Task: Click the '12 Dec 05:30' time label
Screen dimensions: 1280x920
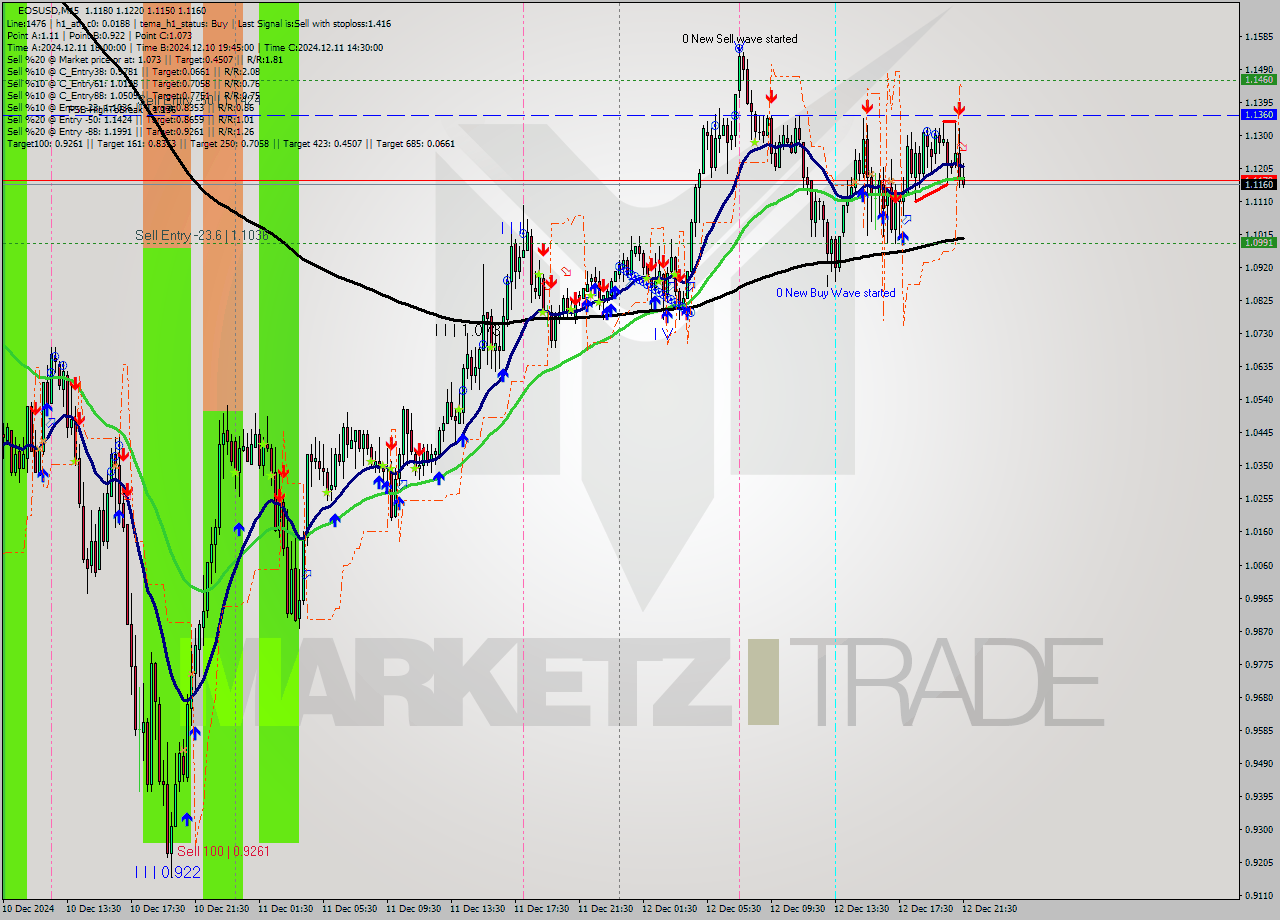Action: click(734, 909)
